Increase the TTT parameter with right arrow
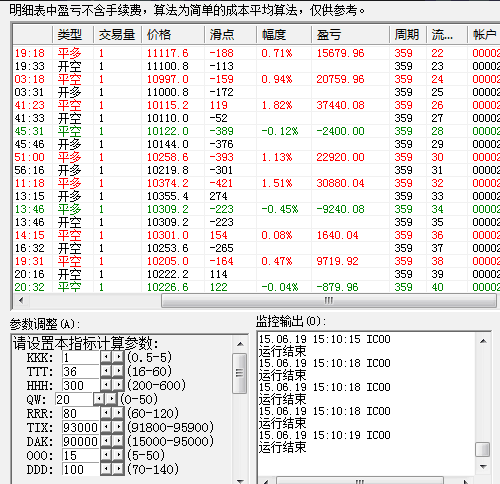 118,371
